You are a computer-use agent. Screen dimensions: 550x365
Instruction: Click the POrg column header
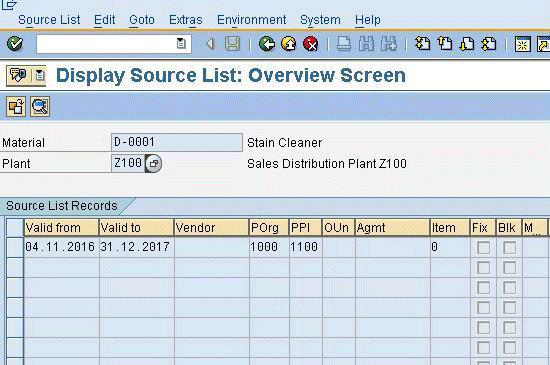coord(269,228)
